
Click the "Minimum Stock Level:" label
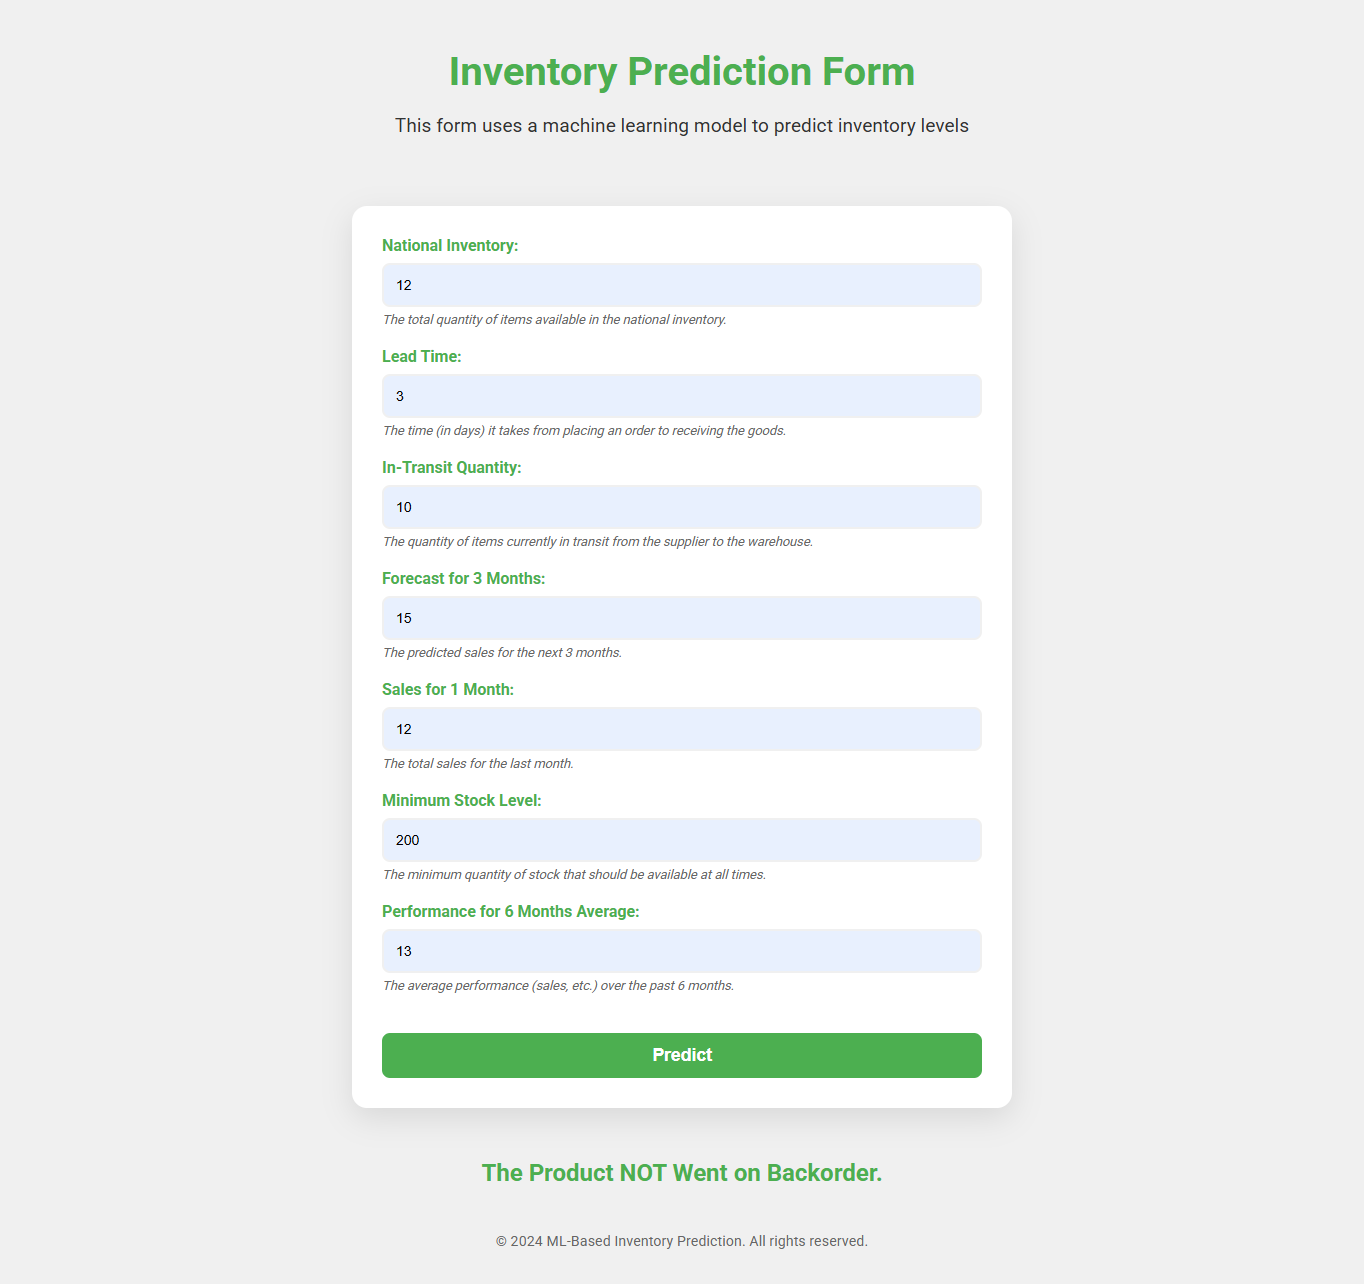462,801
